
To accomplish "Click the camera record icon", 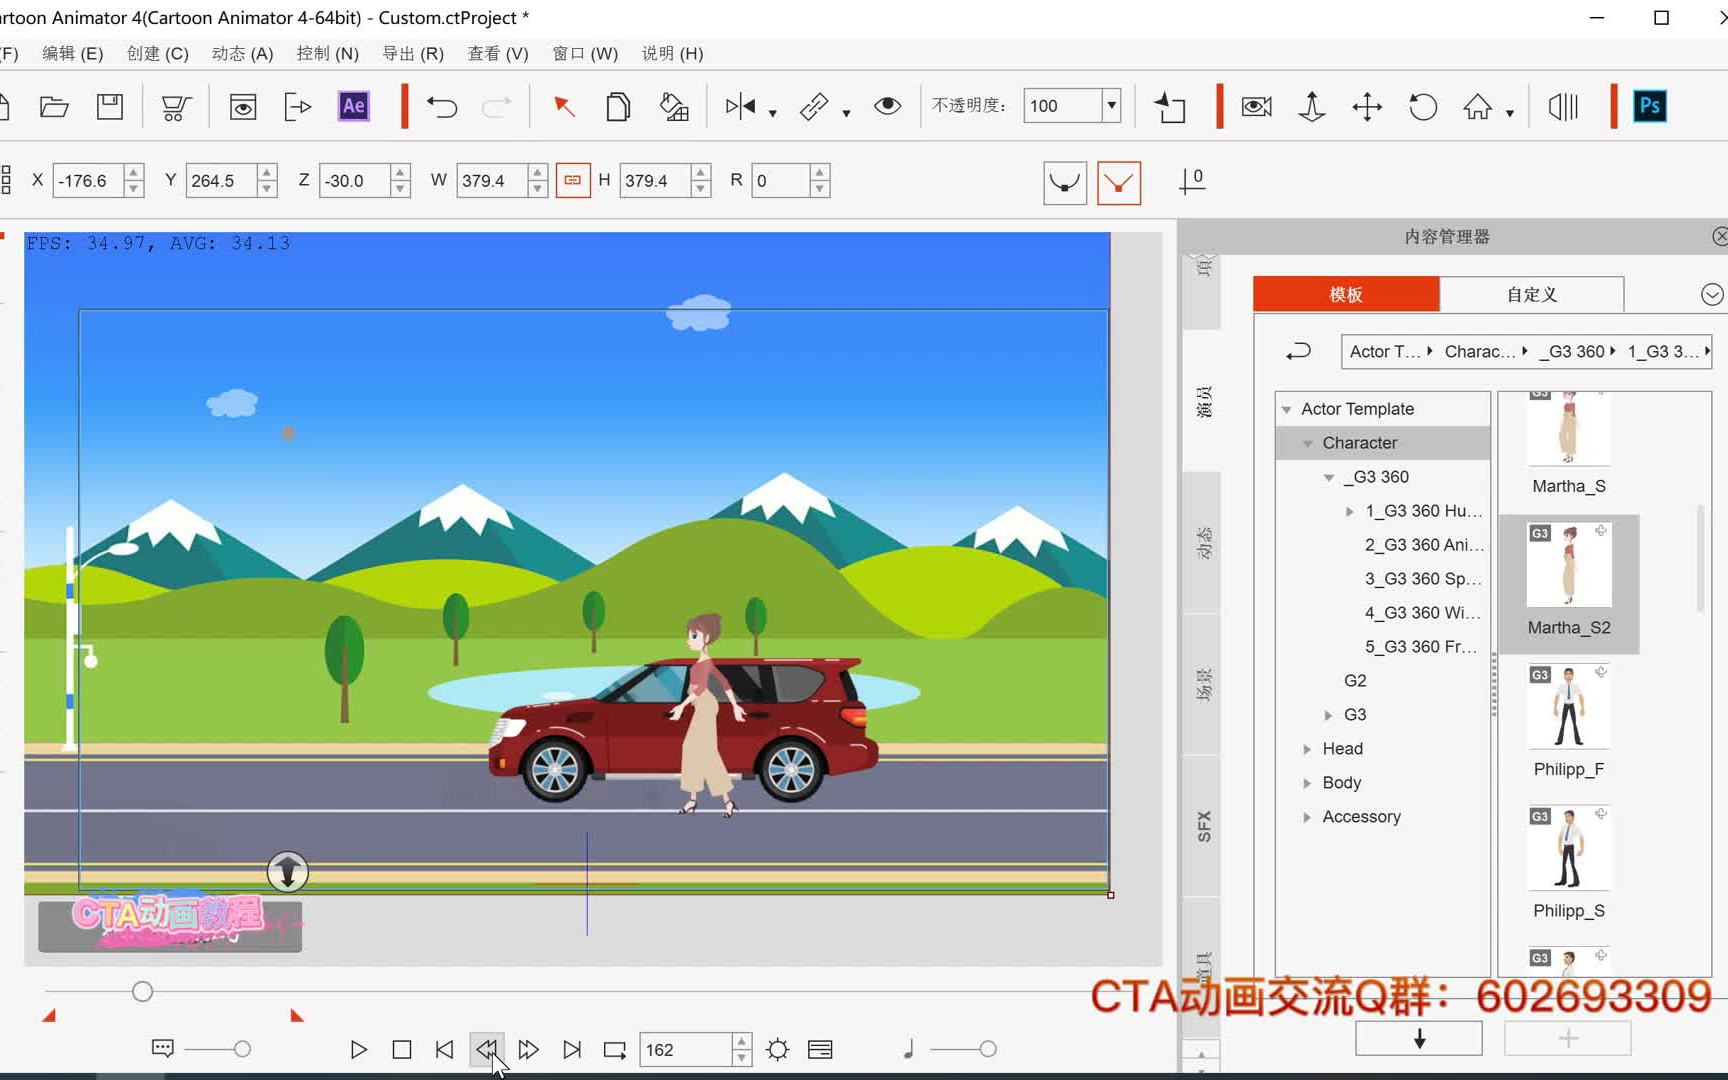I will 1256,106.
